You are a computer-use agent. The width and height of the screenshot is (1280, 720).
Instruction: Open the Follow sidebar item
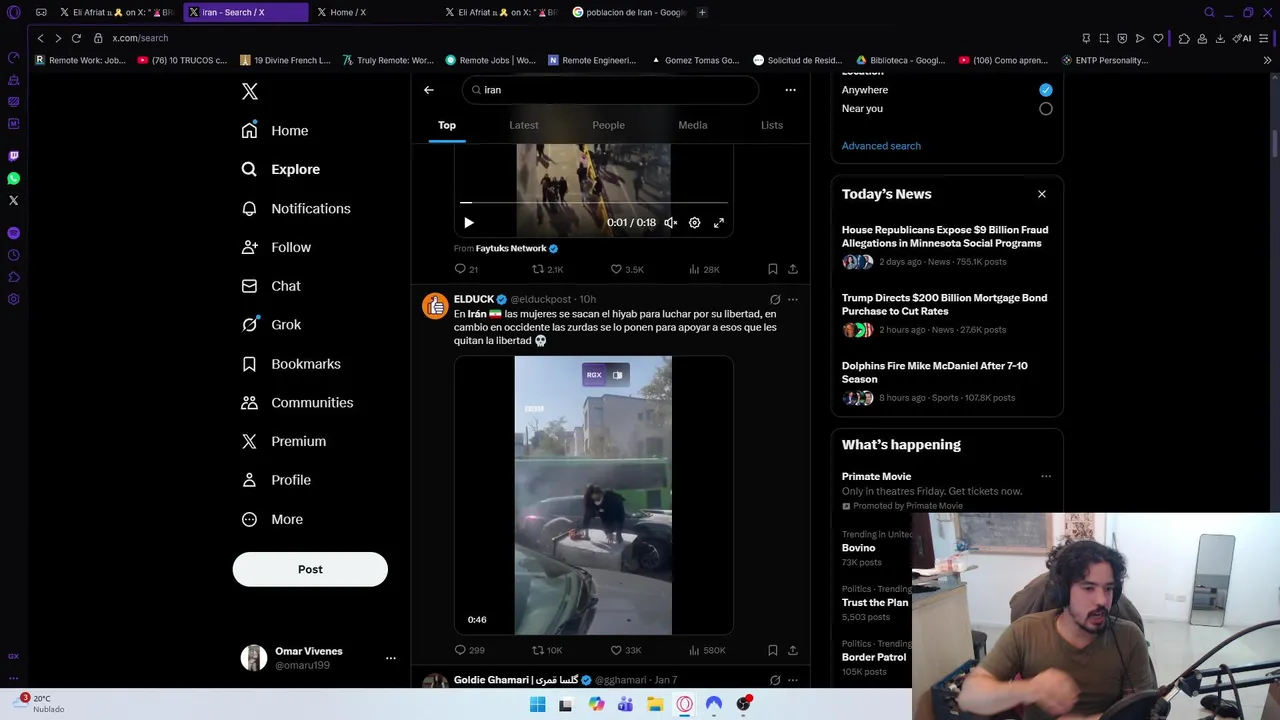pos(276,247)
